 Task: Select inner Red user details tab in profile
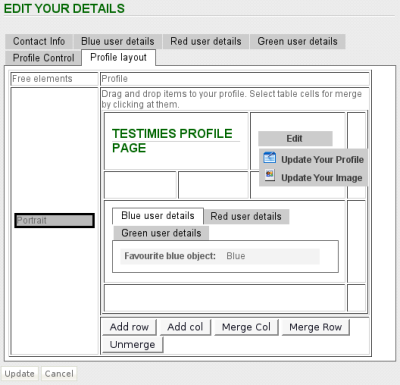pyautogui.click(x=246, y=216)
